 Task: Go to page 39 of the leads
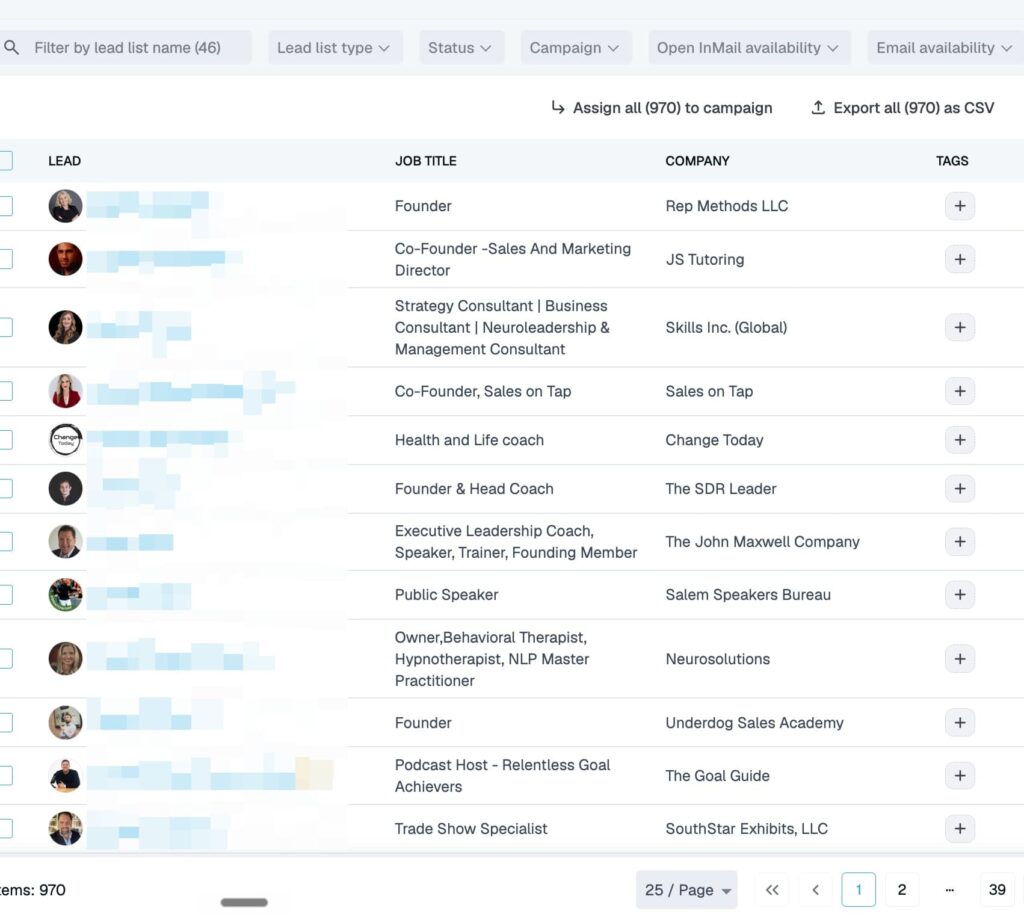tap(997, 890)
